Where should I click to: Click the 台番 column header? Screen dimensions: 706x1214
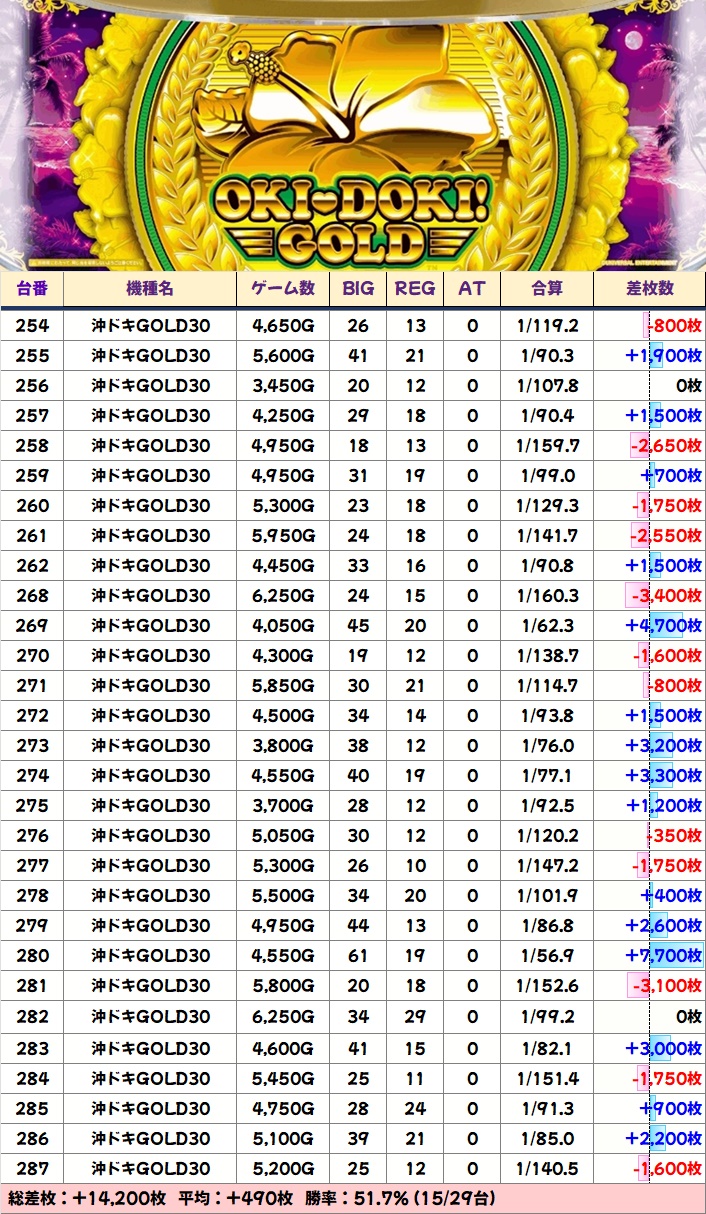pos(32,288)
